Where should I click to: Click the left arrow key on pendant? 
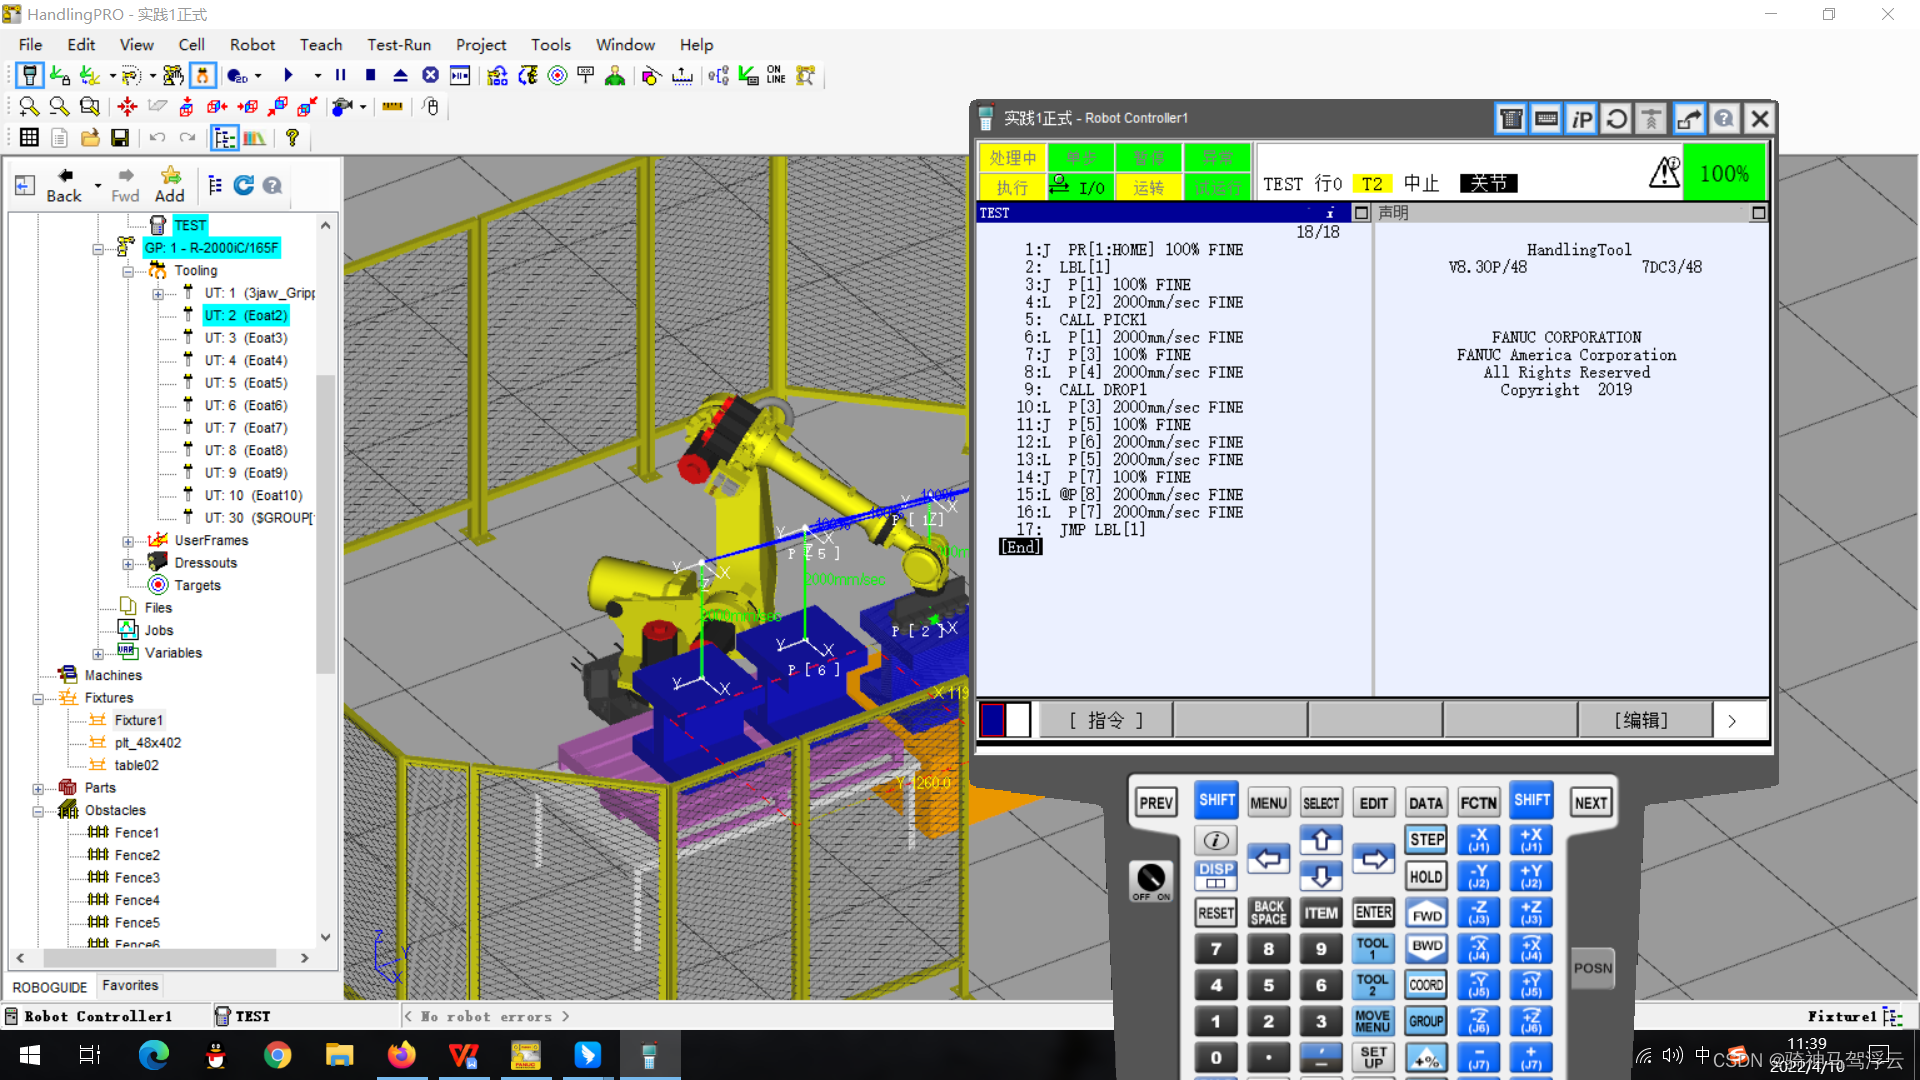pyautogui.click(x=1268, y=858)
